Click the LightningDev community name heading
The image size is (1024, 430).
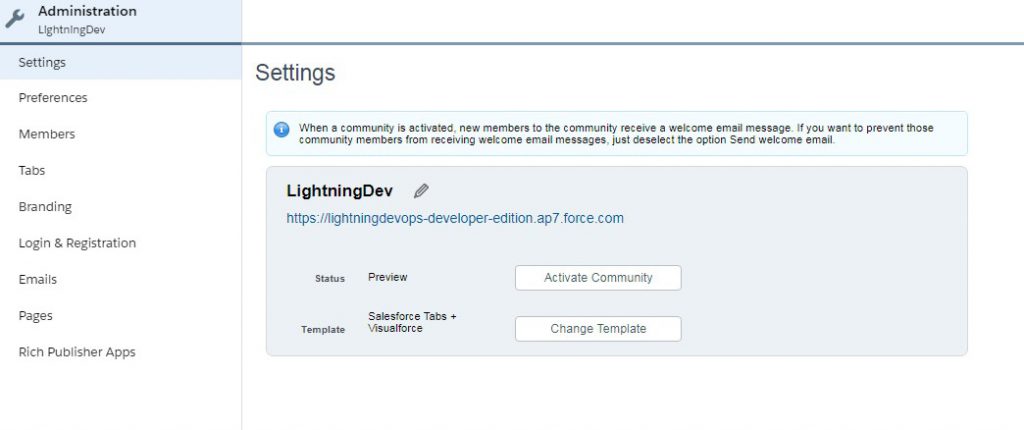pos(340,191)
